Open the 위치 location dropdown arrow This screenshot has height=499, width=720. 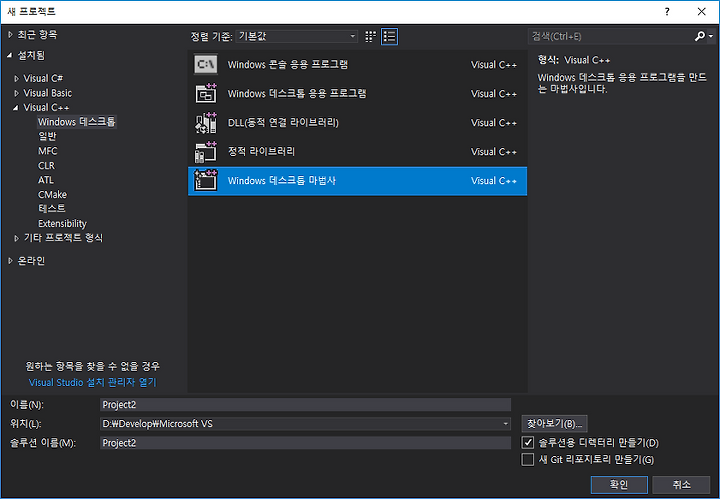pos(505,424)
